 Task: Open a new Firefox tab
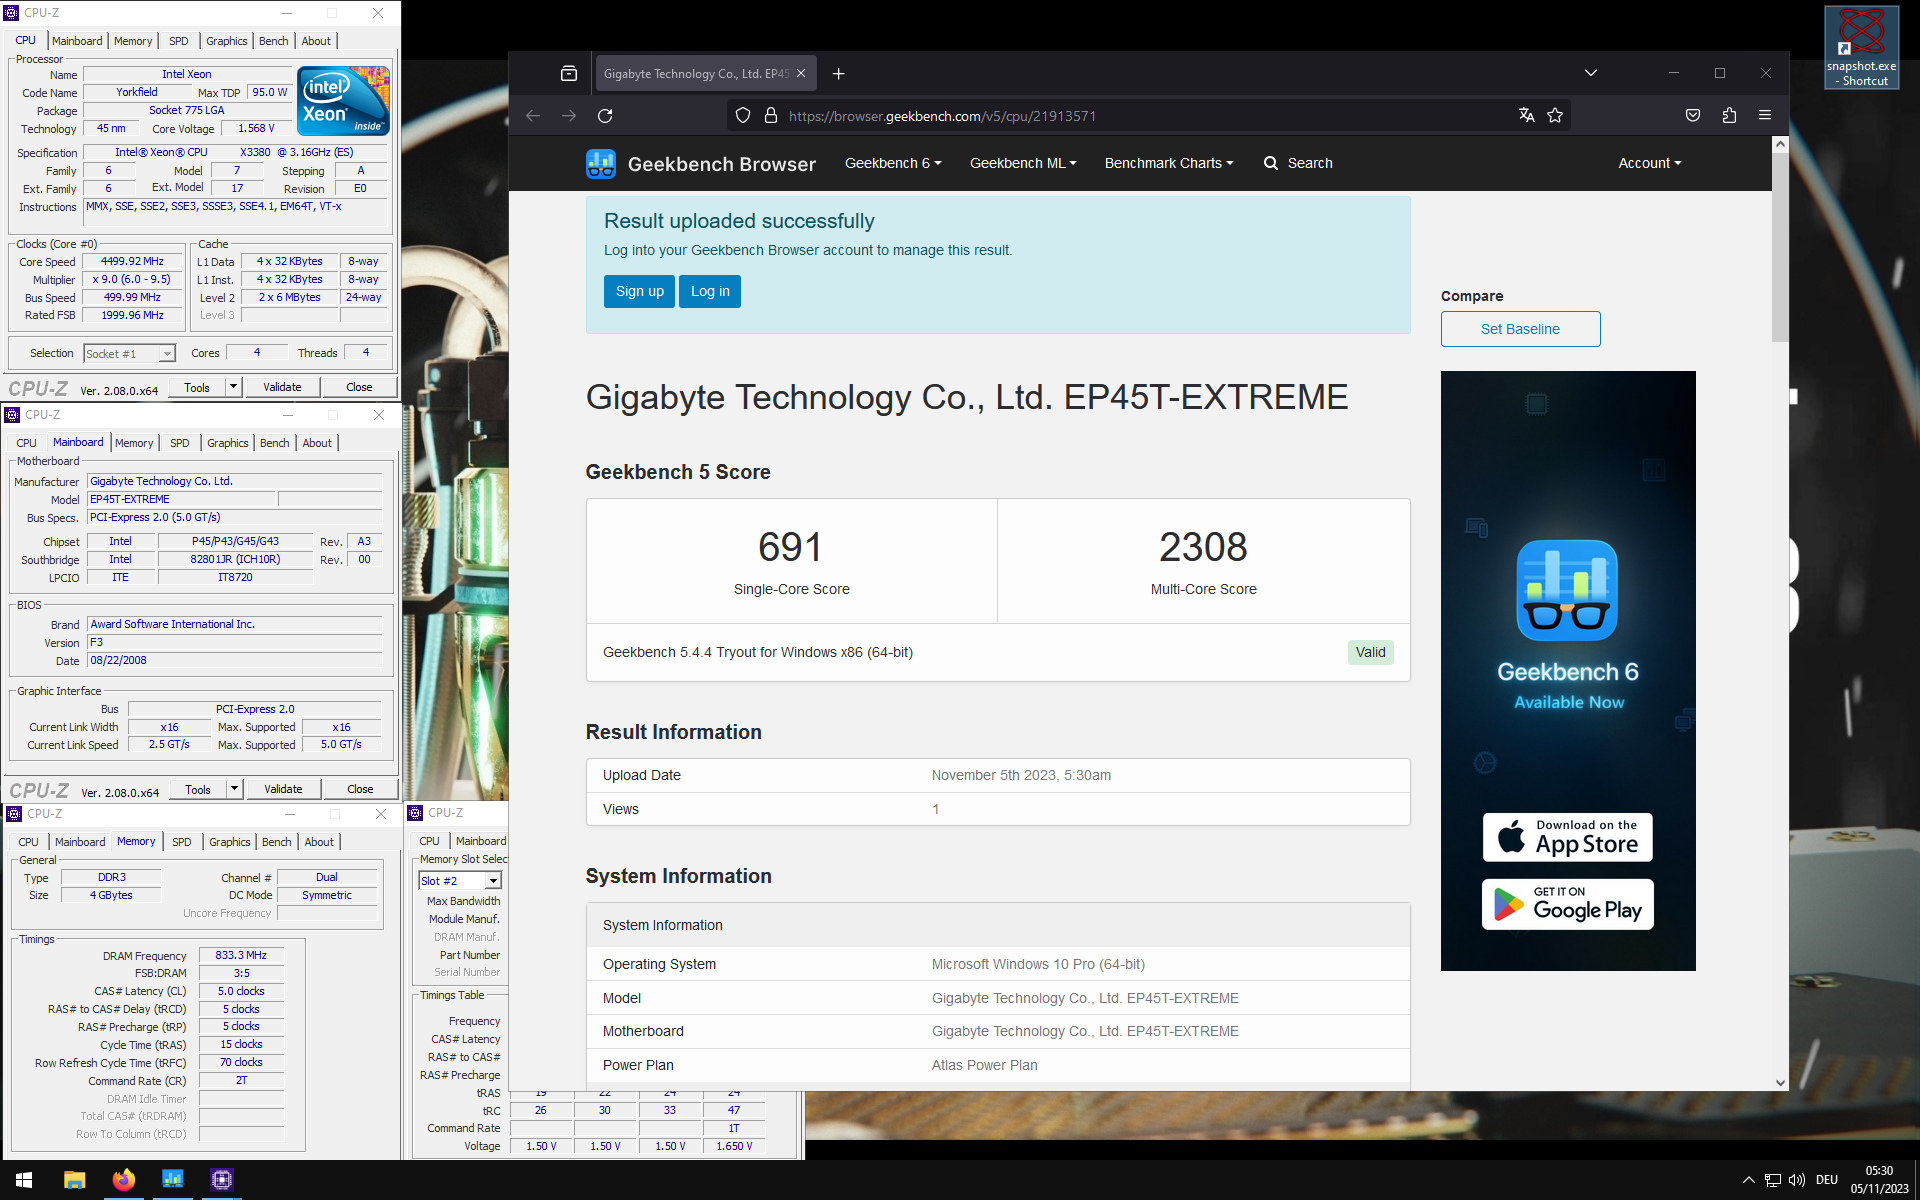[838, 73]
